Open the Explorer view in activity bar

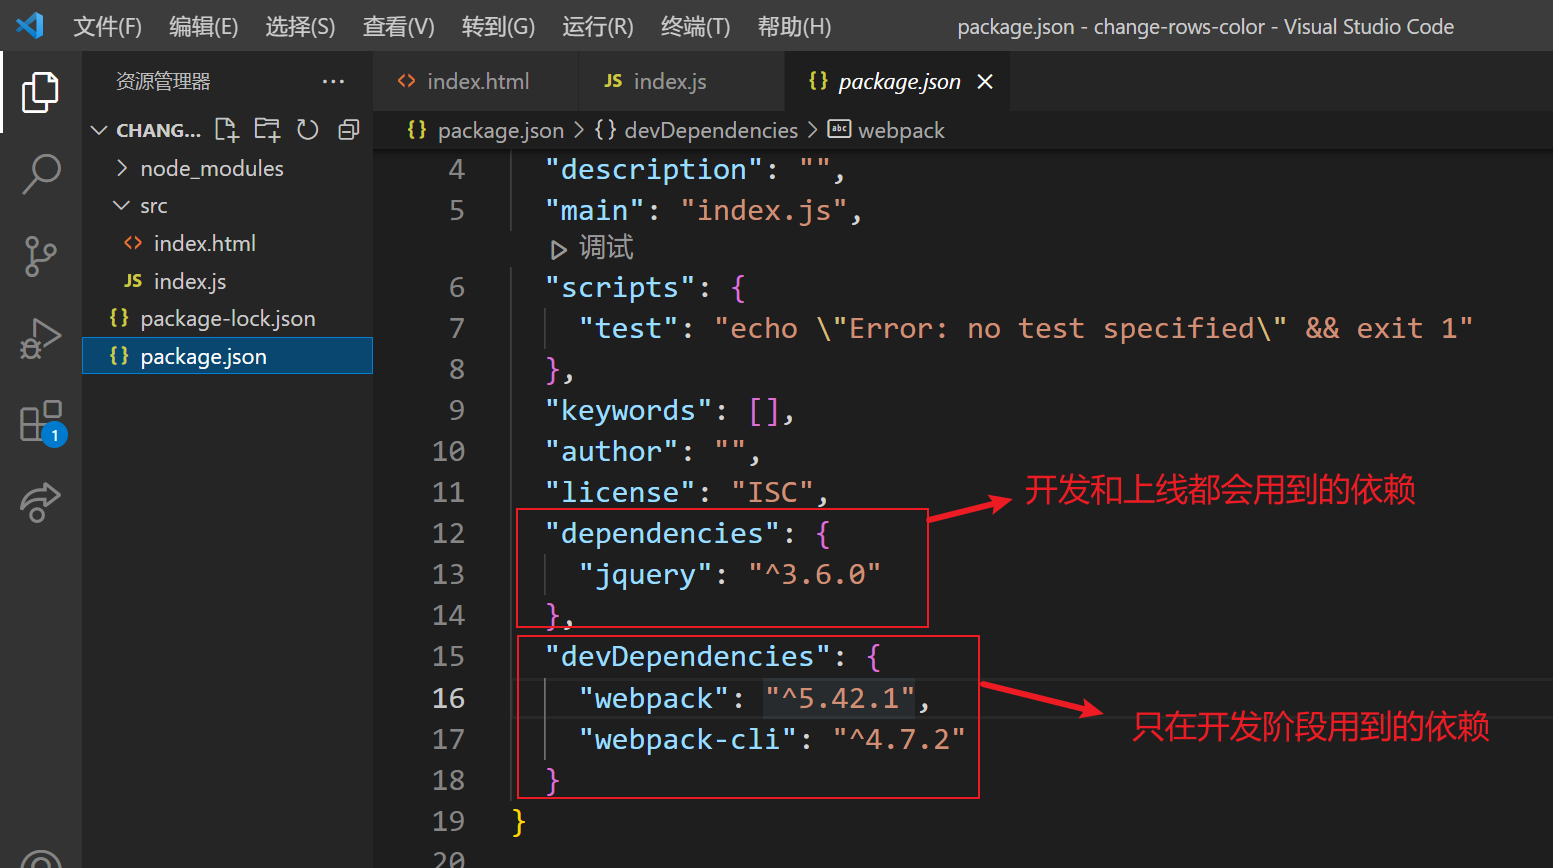pyautogui.click(x=40, y=92)
